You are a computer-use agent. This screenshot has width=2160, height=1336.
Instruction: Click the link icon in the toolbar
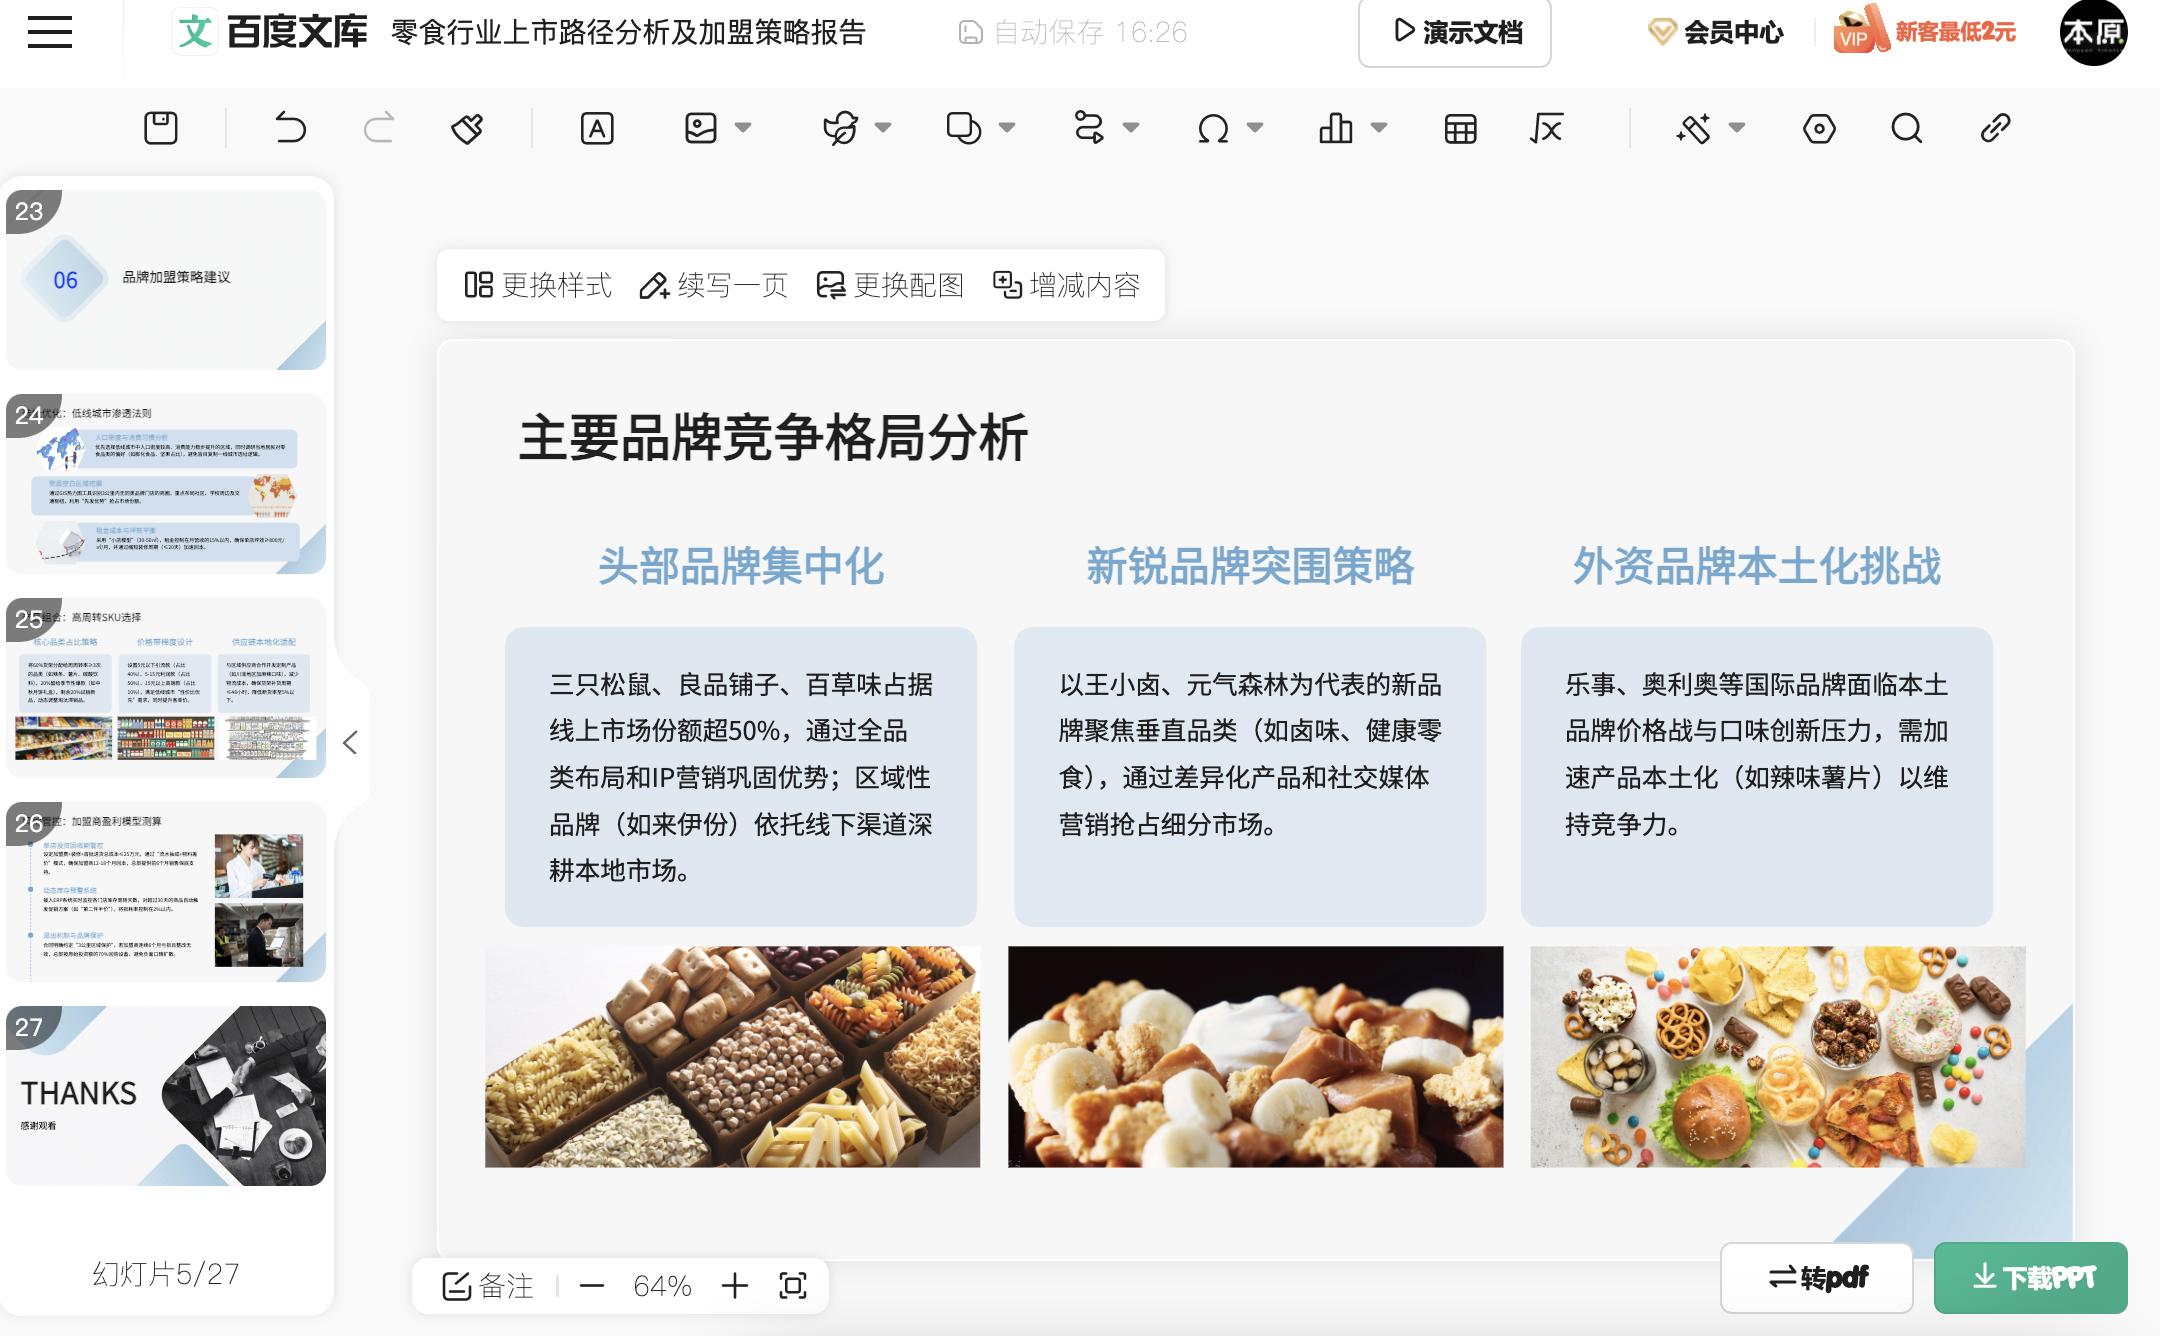point(1995,128)
